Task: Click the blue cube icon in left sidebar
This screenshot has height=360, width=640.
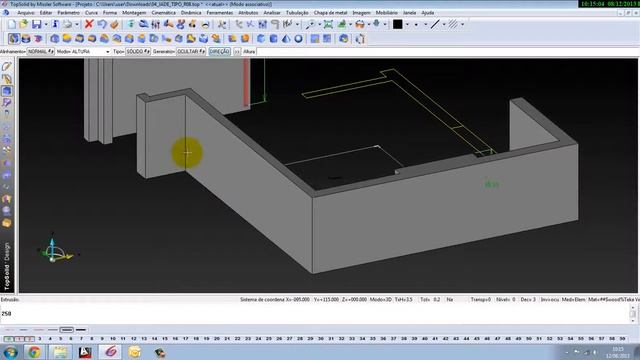Action: tap(7, 91)
